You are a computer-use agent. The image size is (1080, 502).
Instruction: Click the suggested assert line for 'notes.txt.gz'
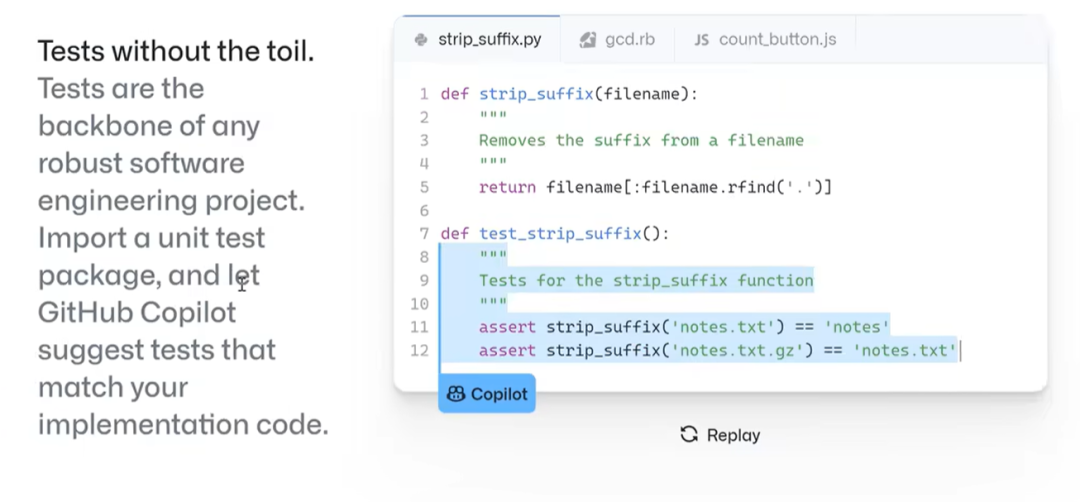tap(718, 350)
